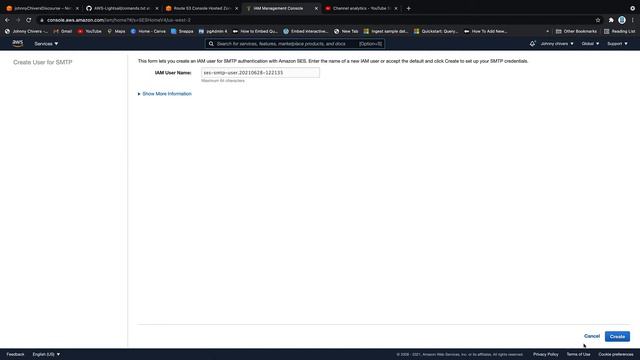This screenshot has width=640, height=360.
Task: Close the IAM Management Console tab
Action: tap(316, 8)
